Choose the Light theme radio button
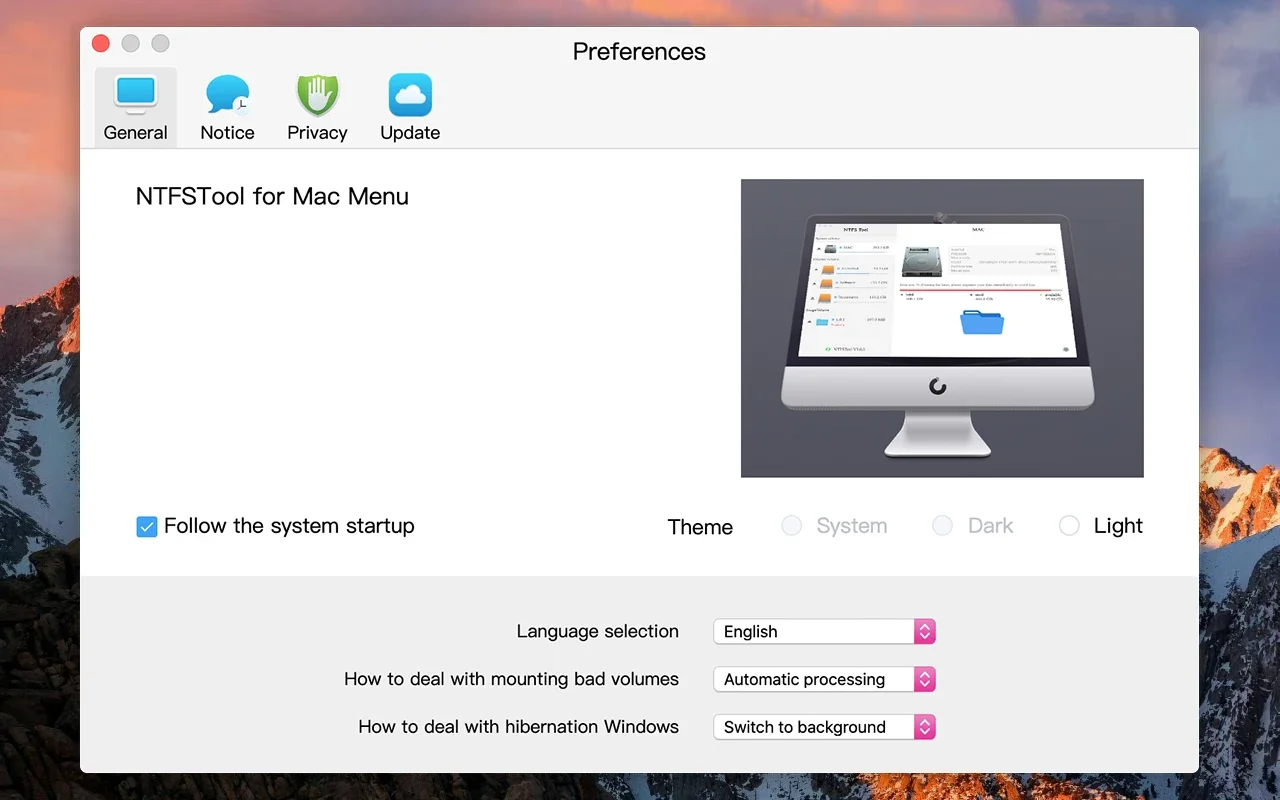This screenshot has height=800, width=1280. click(1069, 526)
